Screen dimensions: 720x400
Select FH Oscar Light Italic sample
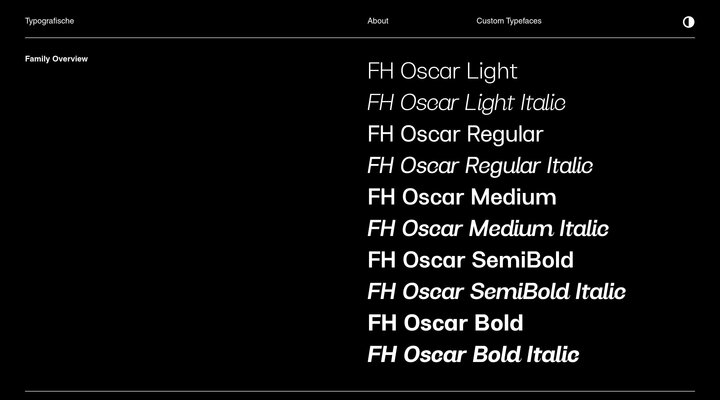(466, 103)
